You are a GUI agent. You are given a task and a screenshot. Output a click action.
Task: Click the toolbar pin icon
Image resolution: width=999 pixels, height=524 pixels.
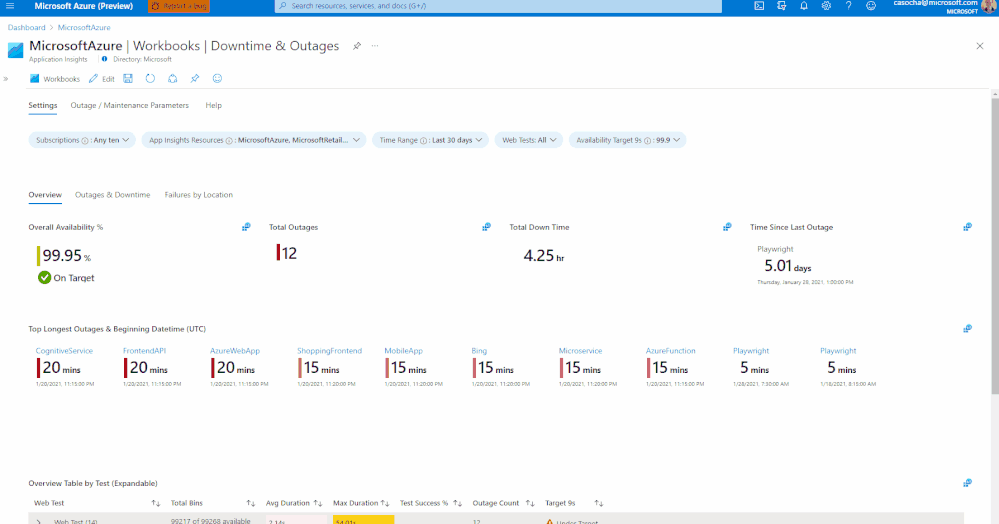[195, 78]
